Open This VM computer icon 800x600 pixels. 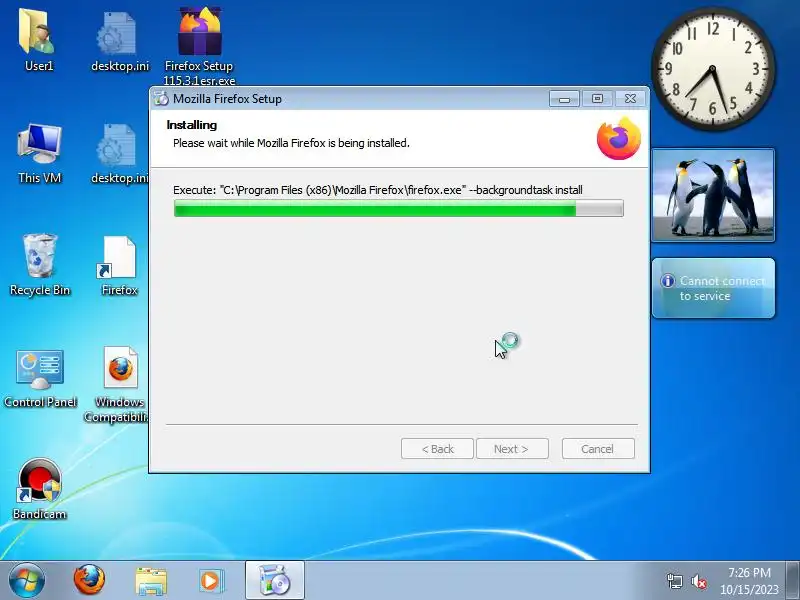pyautogui.click(x=39, y=153)
